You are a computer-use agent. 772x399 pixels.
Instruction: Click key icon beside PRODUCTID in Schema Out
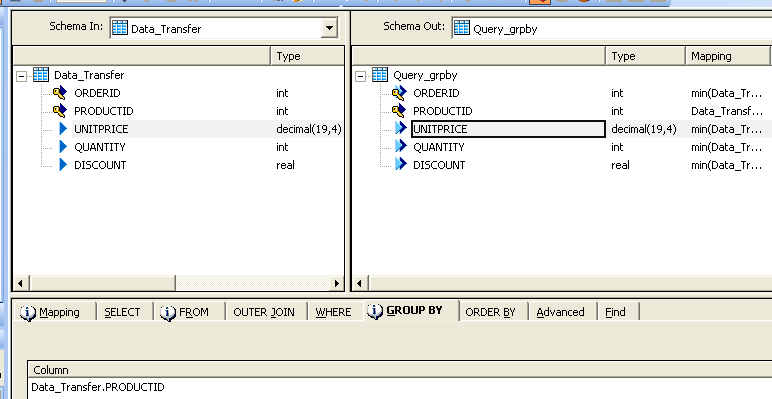point(399,111)
